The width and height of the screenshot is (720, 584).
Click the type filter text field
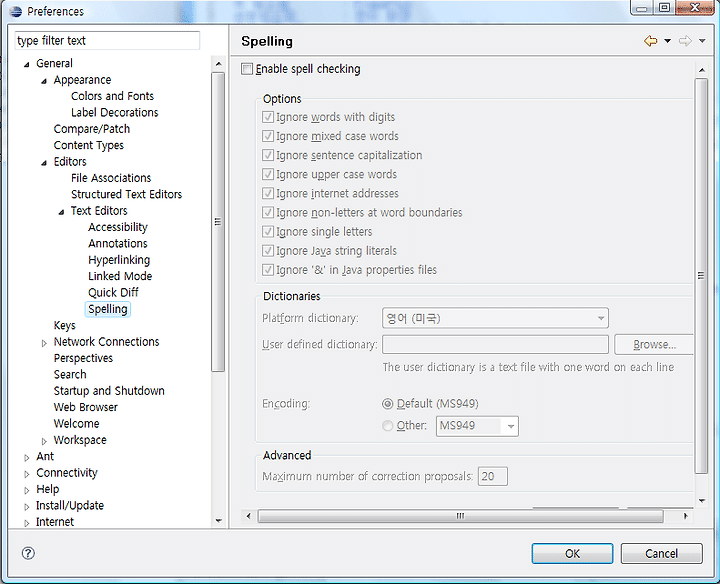(107, 40)
